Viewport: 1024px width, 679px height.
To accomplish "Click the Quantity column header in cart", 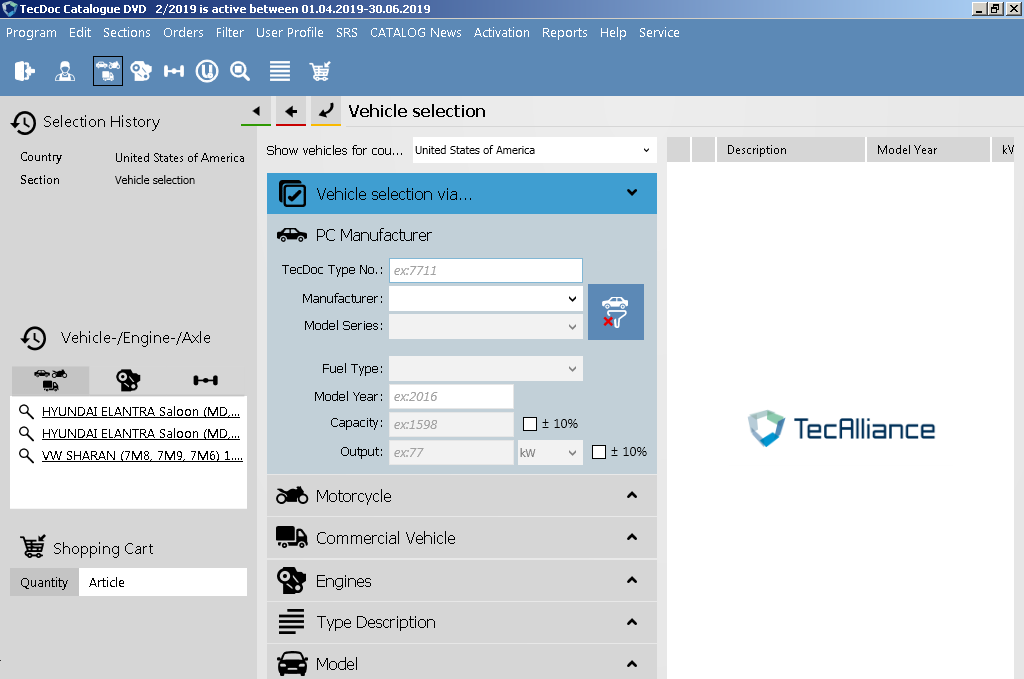I will (44, 582).
